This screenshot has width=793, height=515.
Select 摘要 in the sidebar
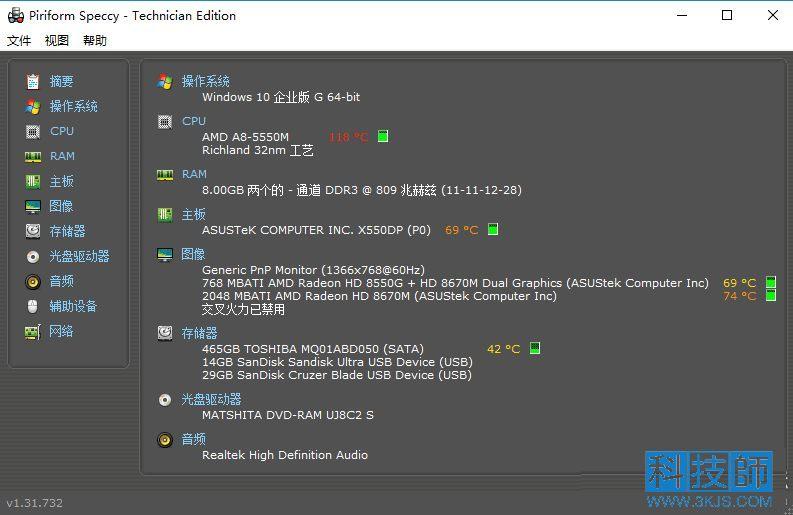(61, 81)
